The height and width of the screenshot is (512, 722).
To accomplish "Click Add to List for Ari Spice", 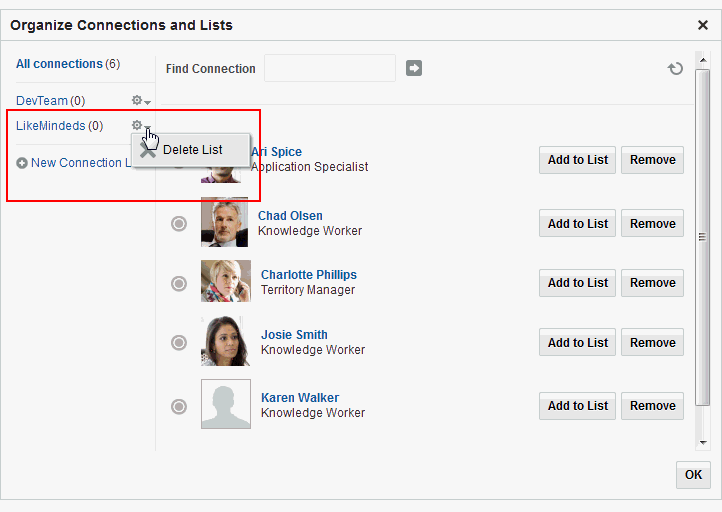I will pyautogui.click(x=577, y=160).
